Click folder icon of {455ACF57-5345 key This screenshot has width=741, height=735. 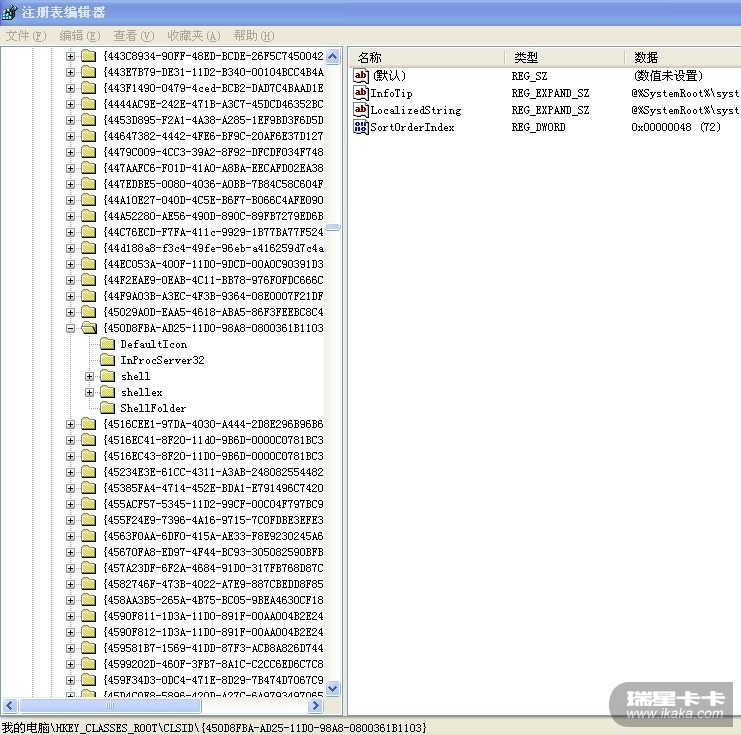click(88, 504)
